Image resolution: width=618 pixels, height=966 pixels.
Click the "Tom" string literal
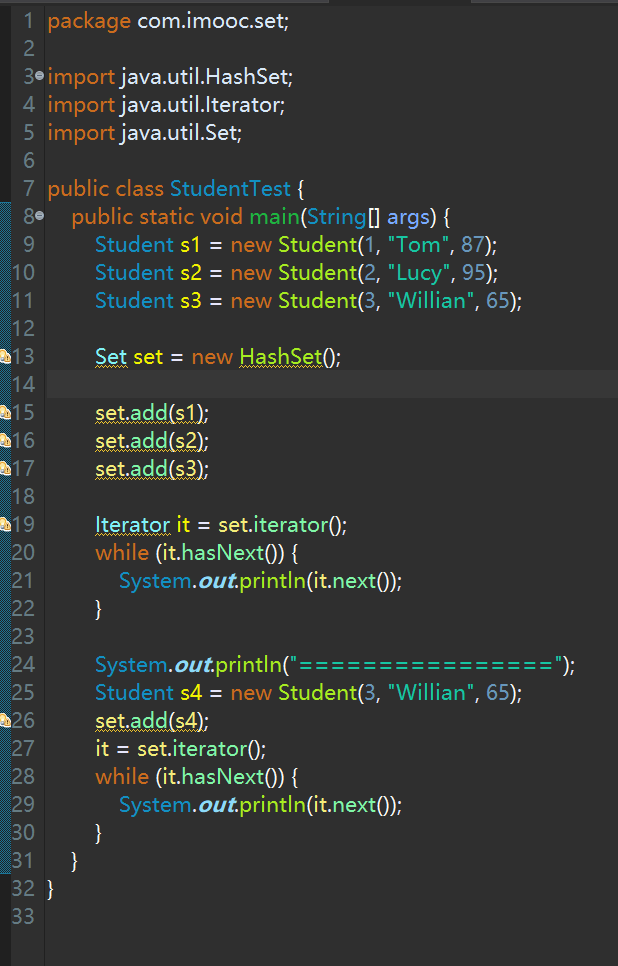(x=418, y=245)
